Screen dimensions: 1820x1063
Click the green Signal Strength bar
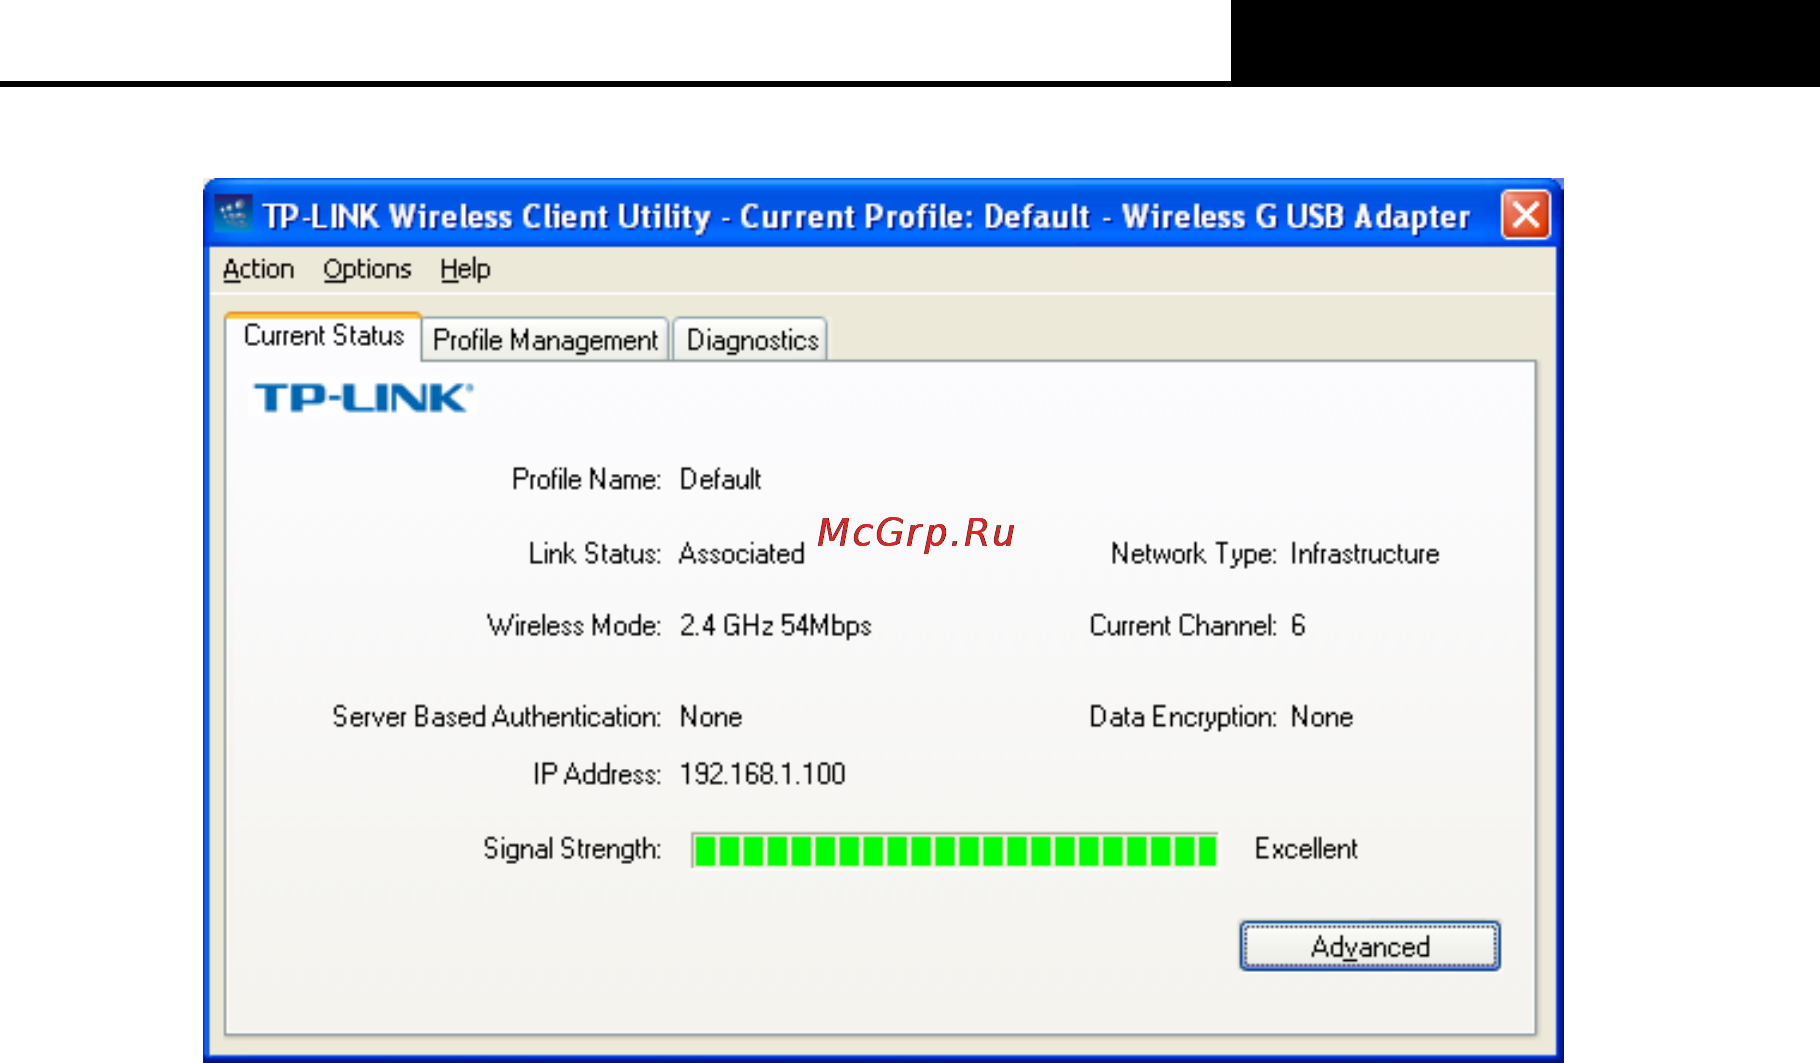(955, 850)
